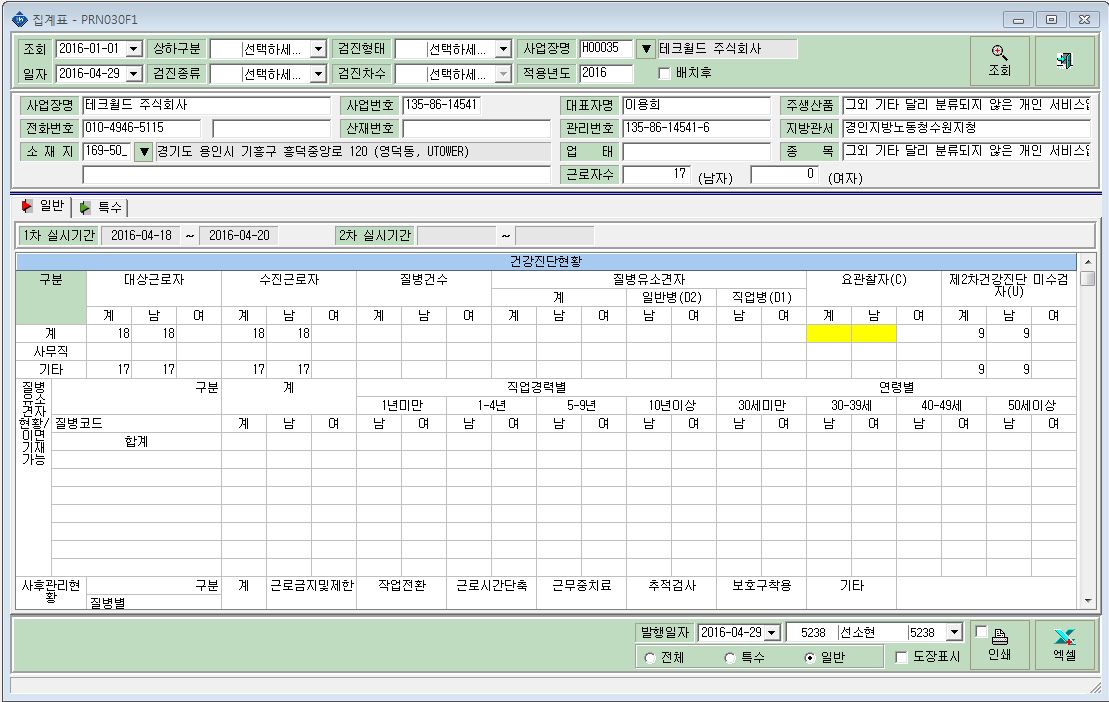Expand the 상하구분 dropdown
The image size is (1109, 702).
(318, 49)
